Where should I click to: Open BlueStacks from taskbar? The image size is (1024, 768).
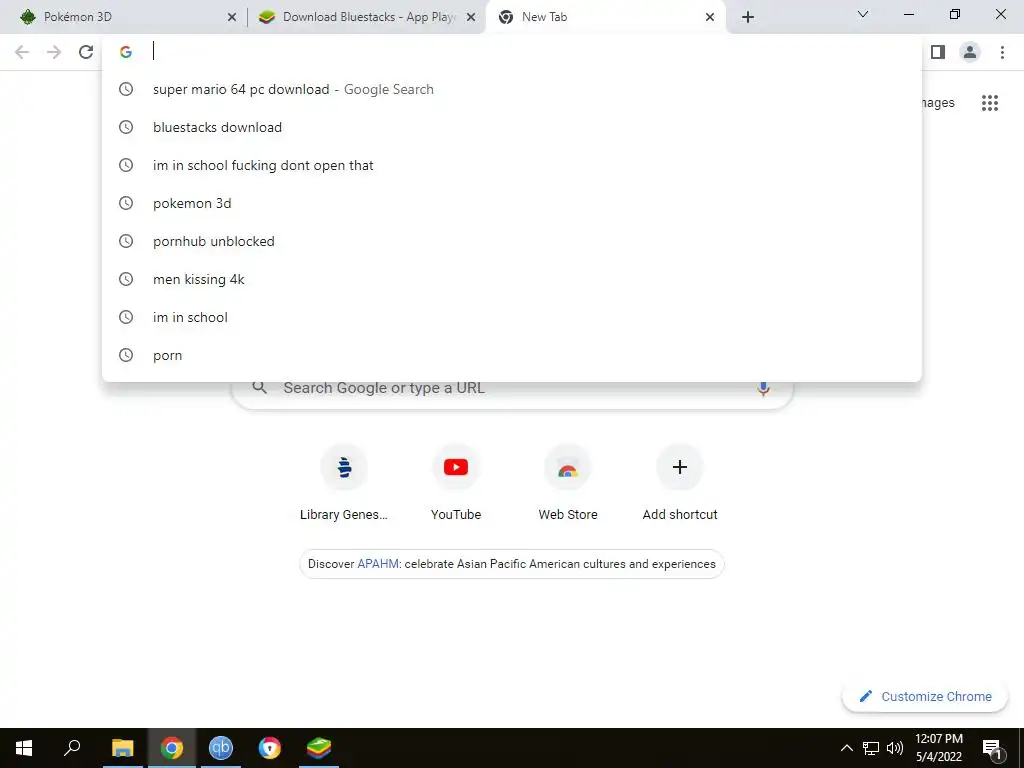pyautogui.click(x=319, y=748)
